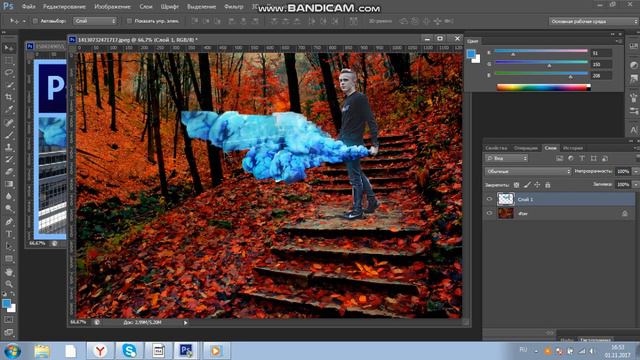Select the Gradient tool
The width and height of the screenshot is (640, 360).
(9, 184)
